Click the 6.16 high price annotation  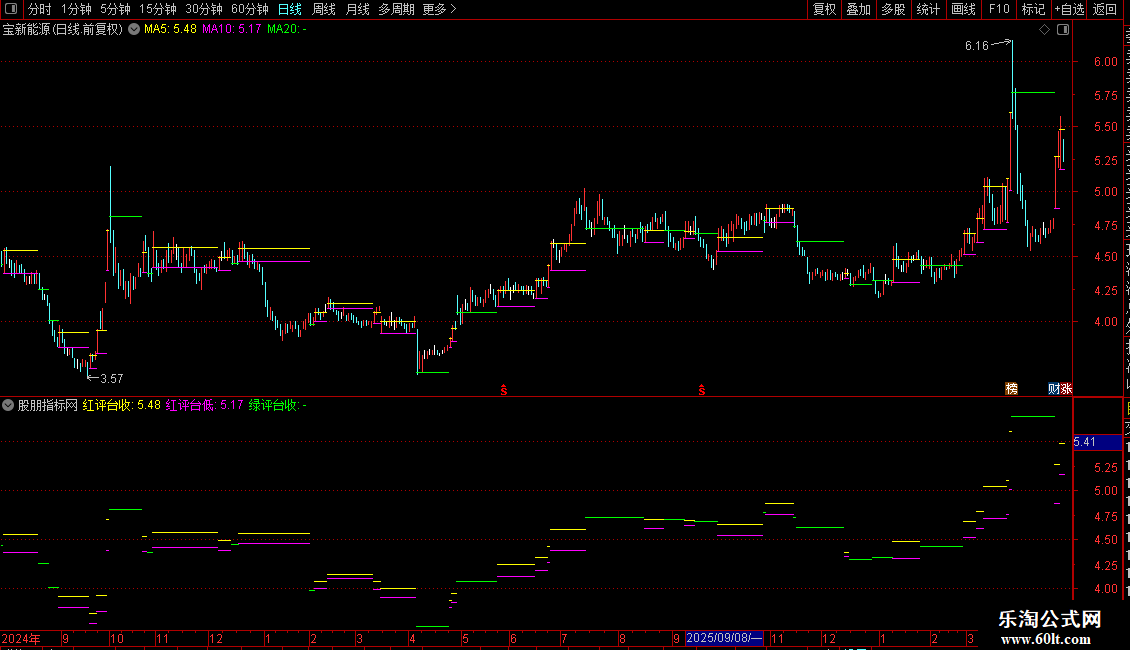[976, 46]
